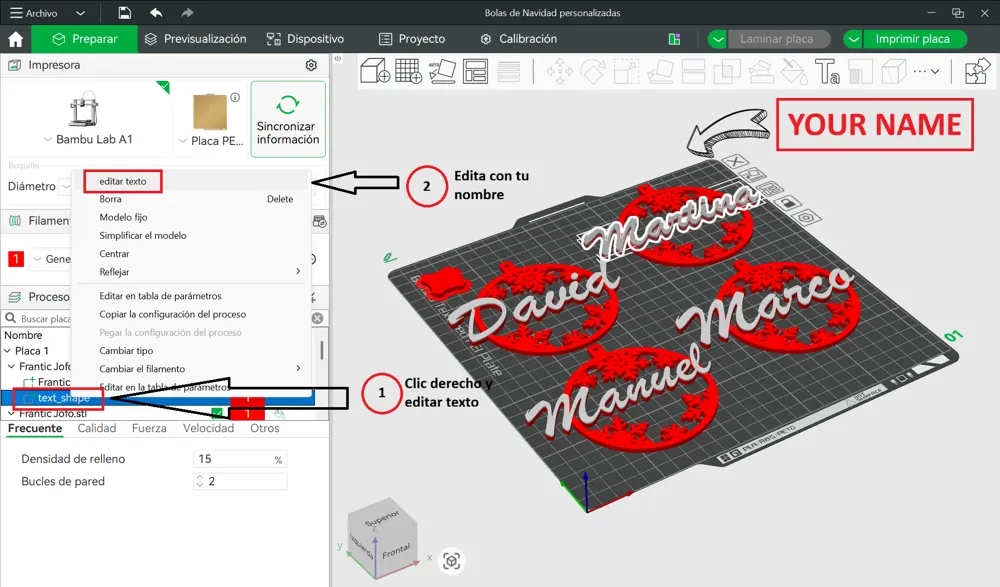Click the home icon
Image resolution: width=1000 pixels, height=587 pixels.
coord(15,40)
